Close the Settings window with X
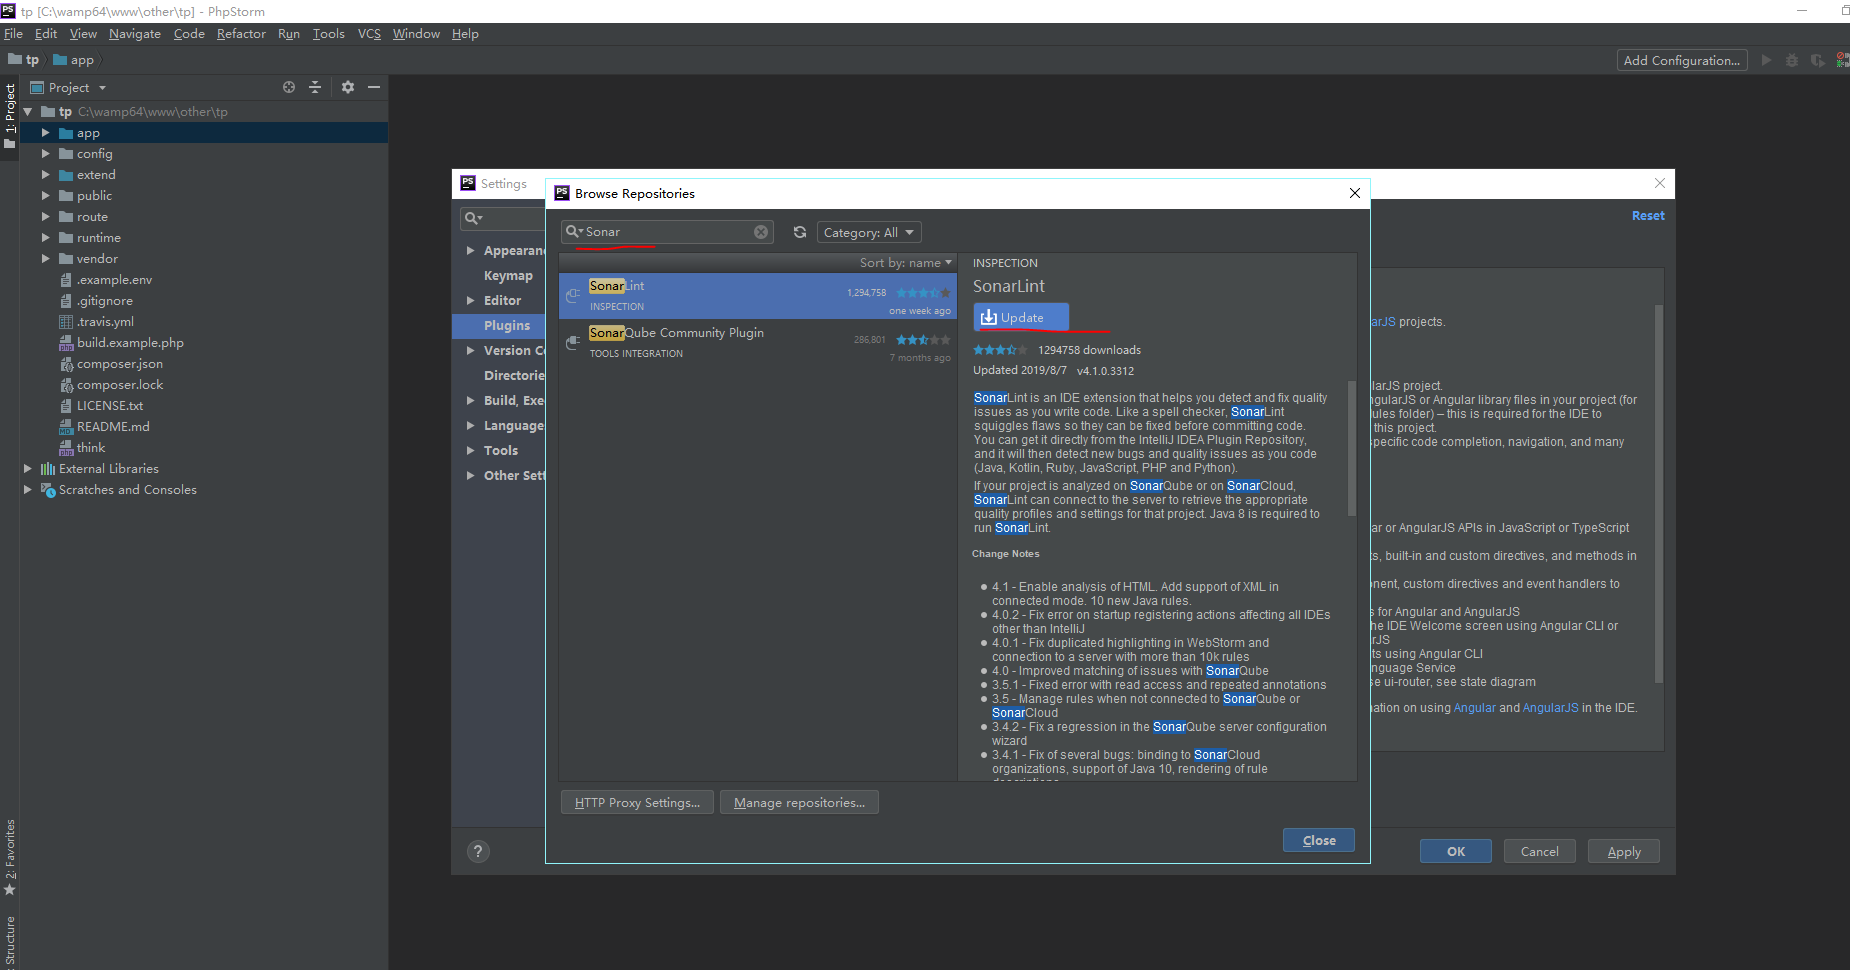Image resolution: width=1850 pixels, height=970 pixels. point(1660,183)
